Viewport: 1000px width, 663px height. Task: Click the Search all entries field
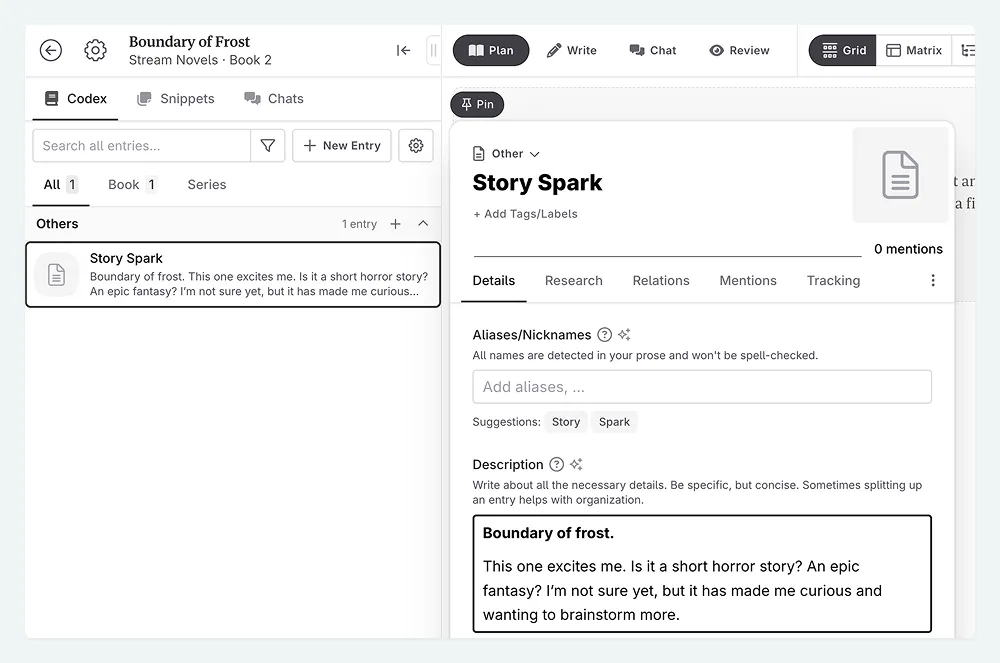pos(141,146)
